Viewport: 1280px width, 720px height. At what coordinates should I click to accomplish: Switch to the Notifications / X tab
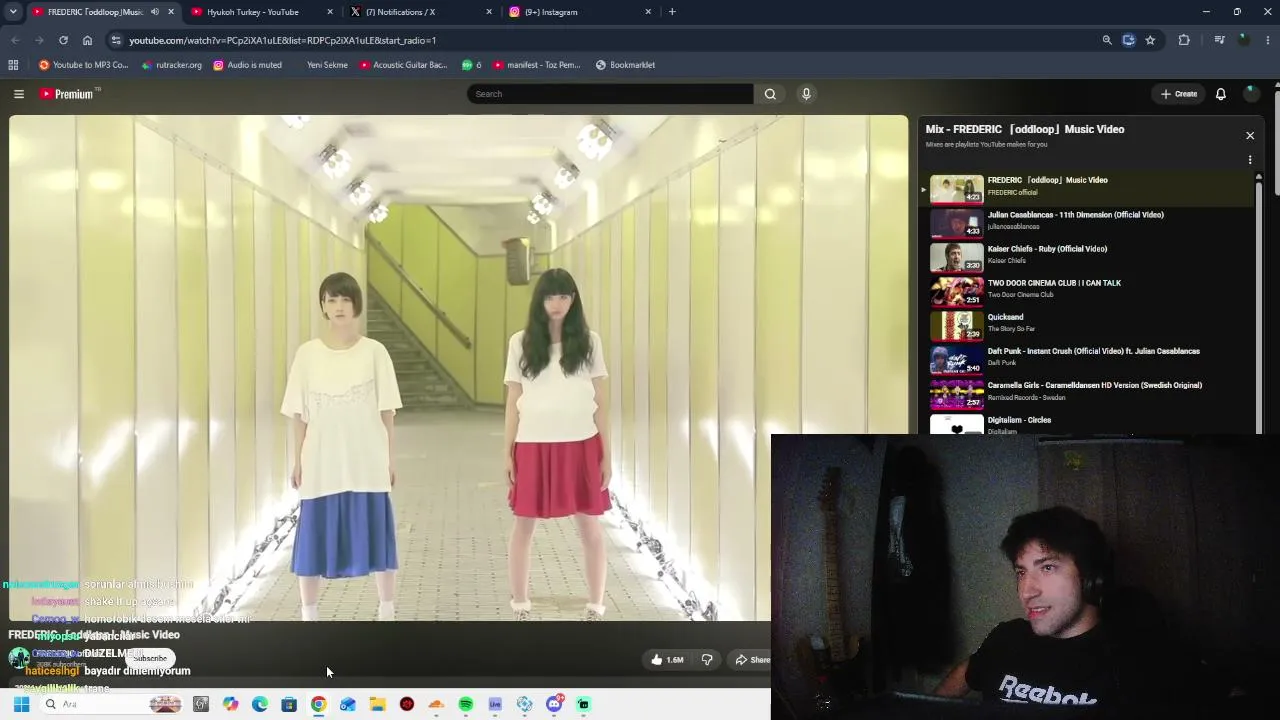[x=420, y=12]
